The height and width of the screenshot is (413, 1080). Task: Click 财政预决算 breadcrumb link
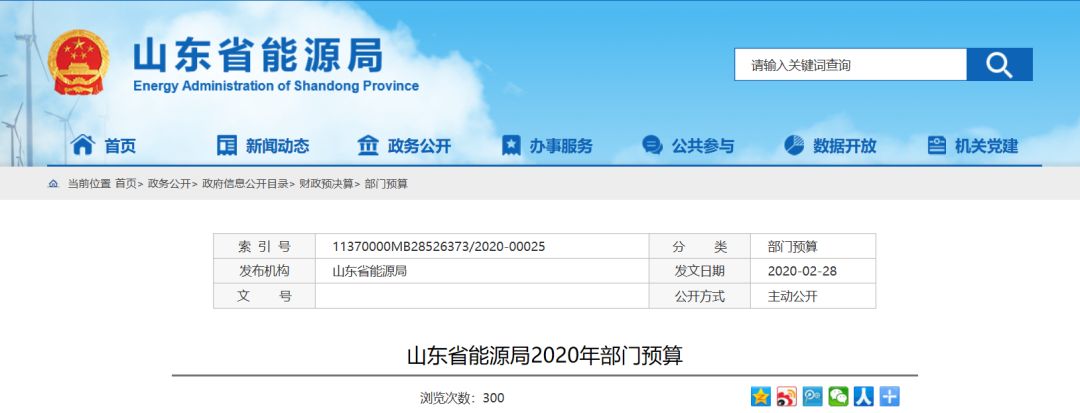(x=326, y=184)
